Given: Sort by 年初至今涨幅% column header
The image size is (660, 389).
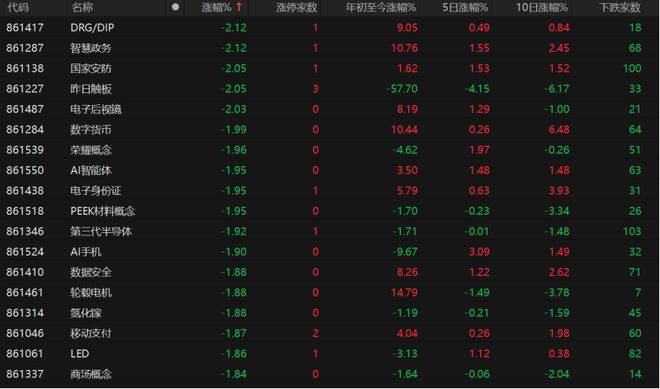Looking at the screenshot, I should pos(381,8).
